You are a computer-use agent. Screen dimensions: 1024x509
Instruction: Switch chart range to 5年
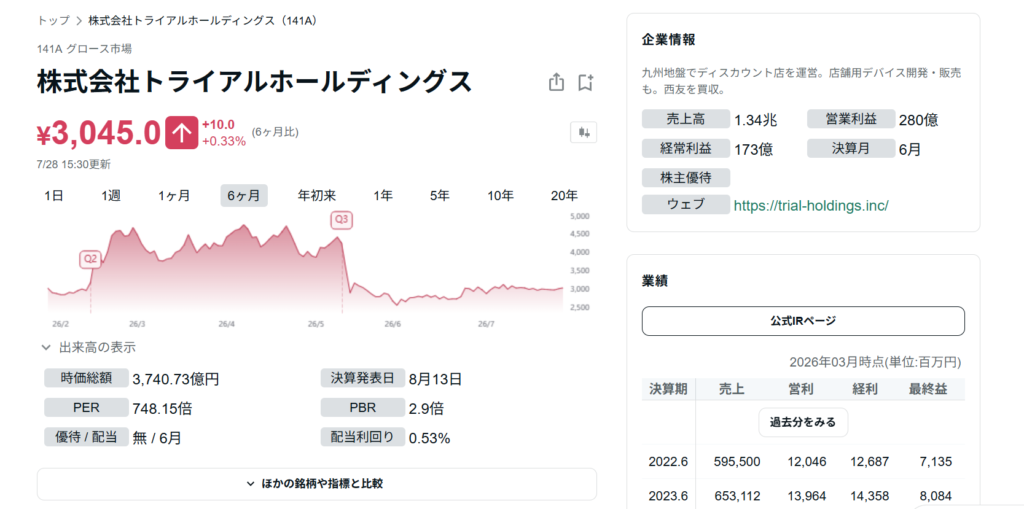(440, 195)
